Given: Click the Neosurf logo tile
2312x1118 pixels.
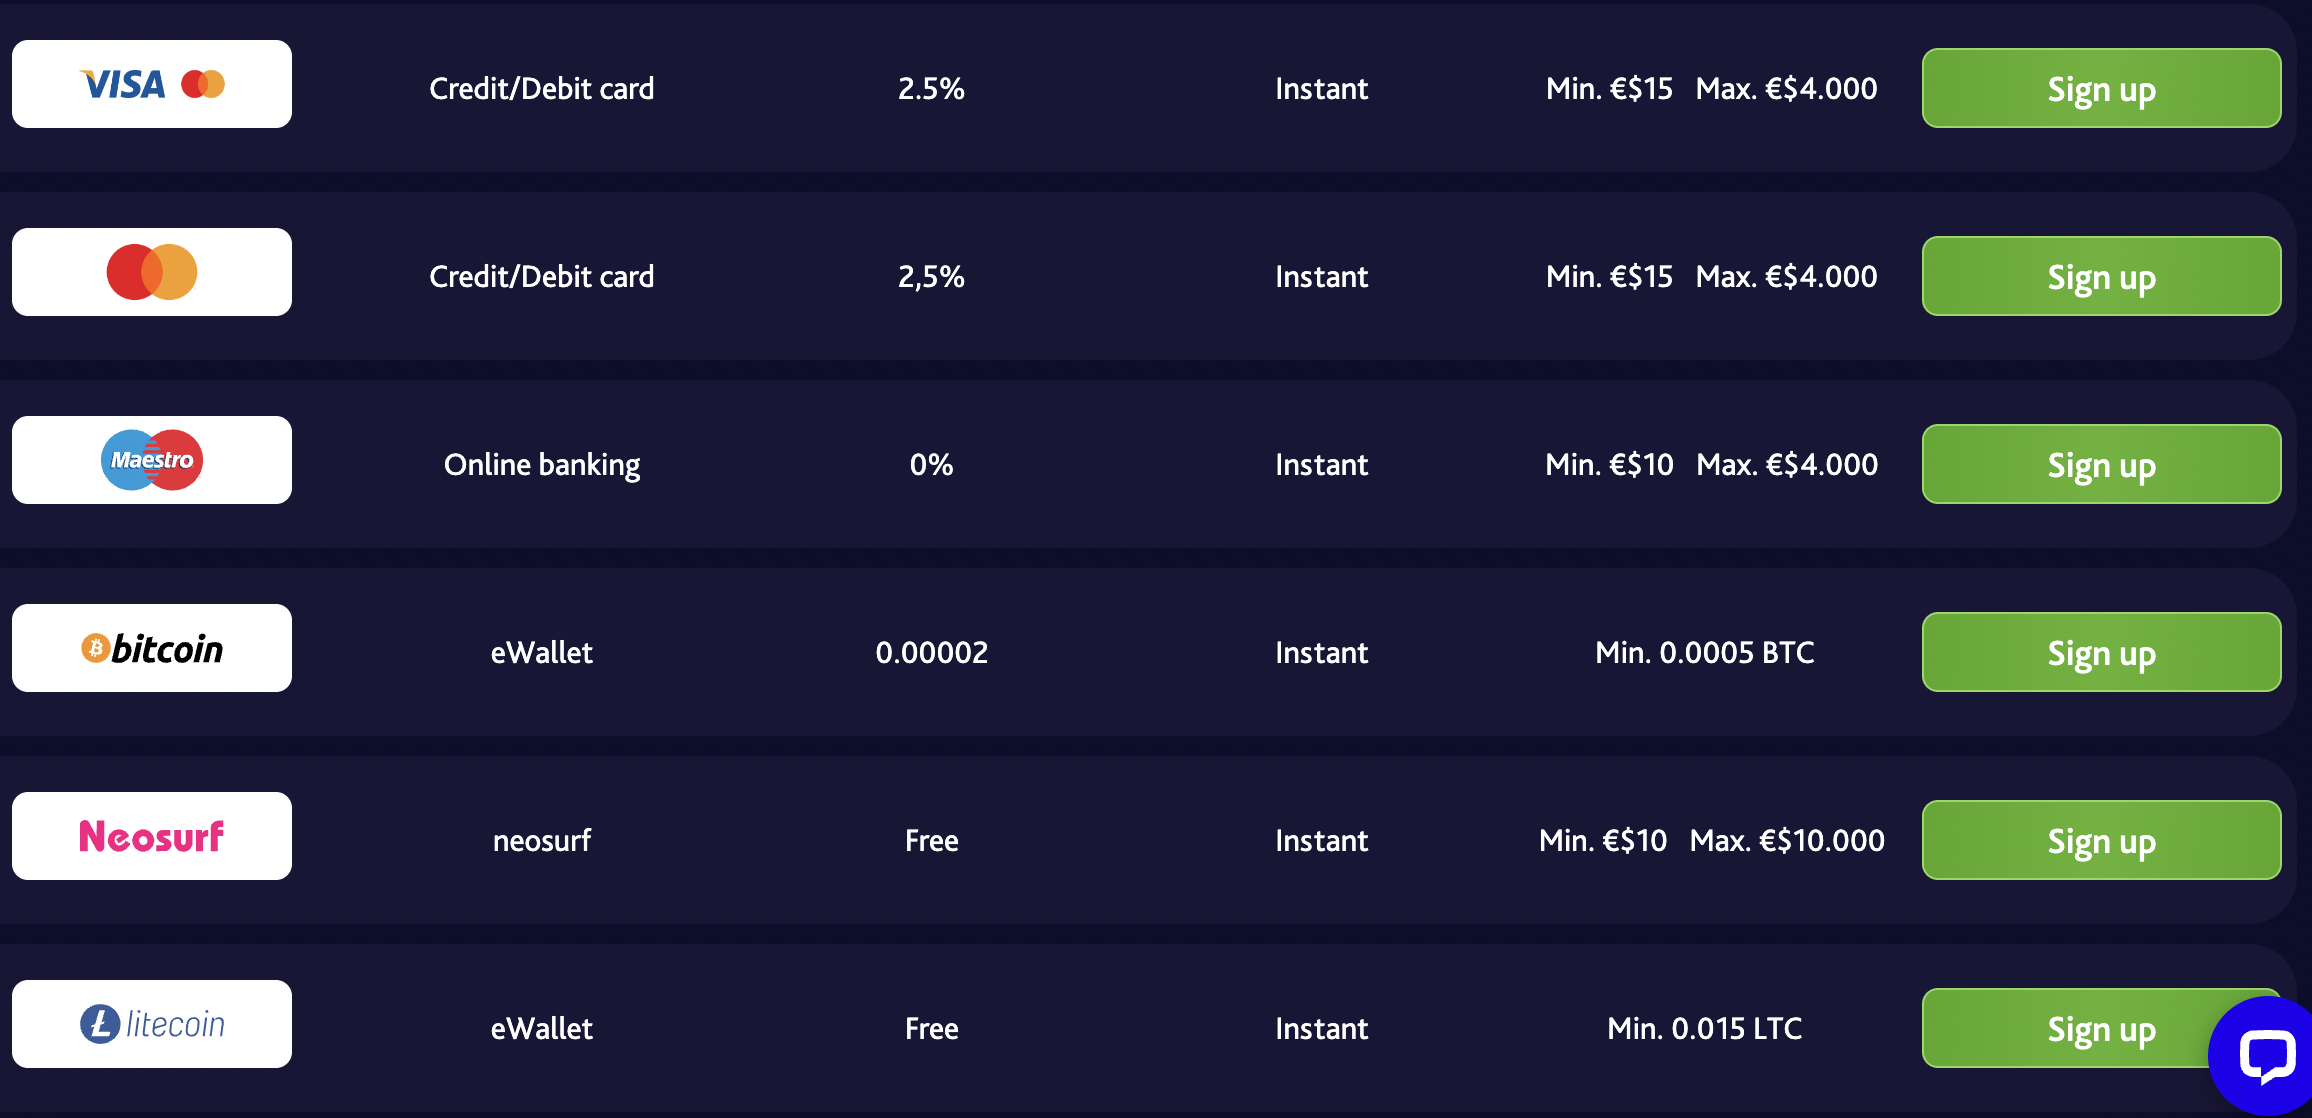Looking at the screenshot, I should (152, 836).
